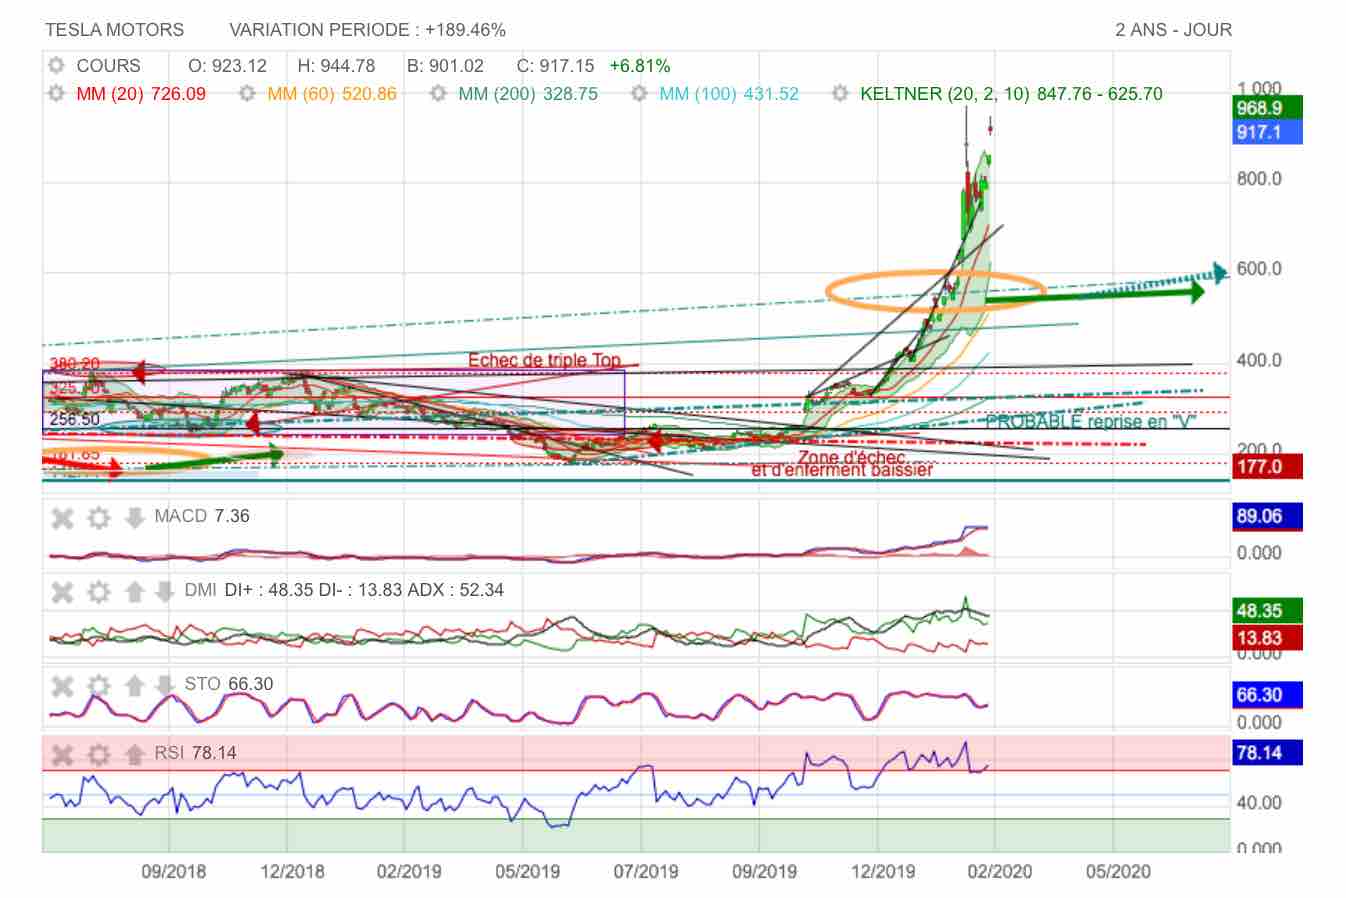Move the DMI panel up

(x=134, y=592)
